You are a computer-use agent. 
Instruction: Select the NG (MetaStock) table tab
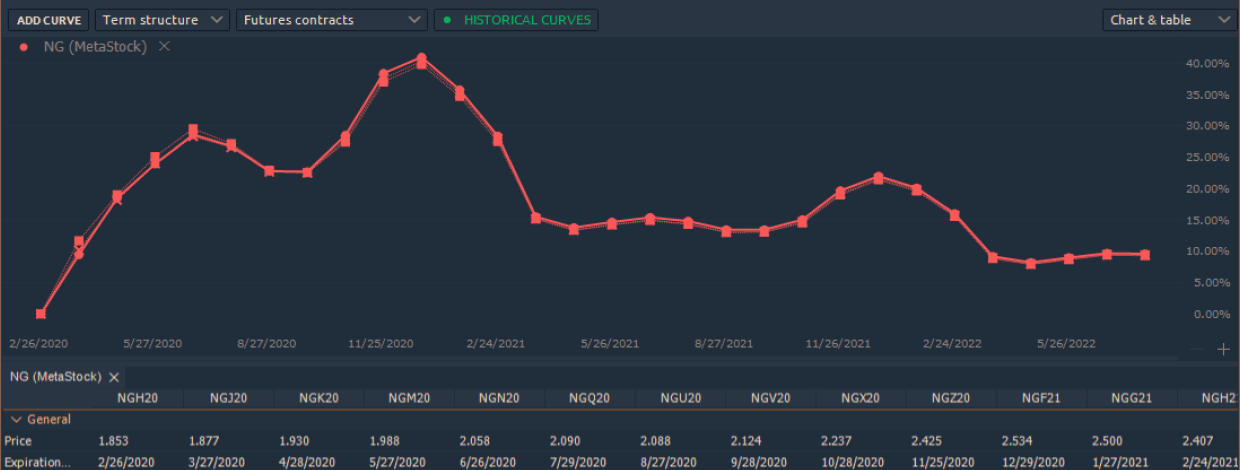coord(55,377)
